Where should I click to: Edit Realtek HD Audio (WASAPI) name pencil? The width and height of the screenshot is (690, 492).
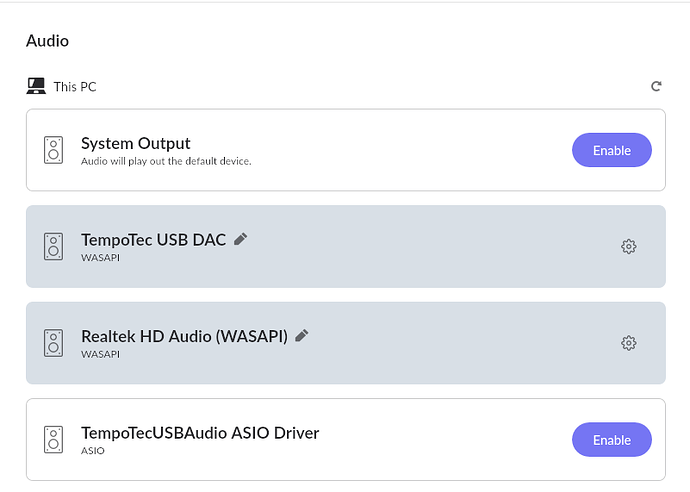[301, 335]
